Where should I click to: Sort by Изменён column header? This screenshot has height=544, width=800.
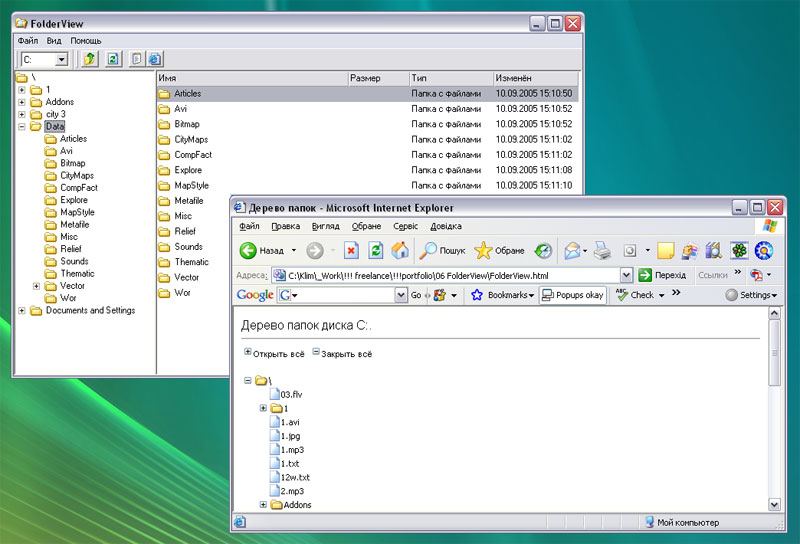pos(536,79)
